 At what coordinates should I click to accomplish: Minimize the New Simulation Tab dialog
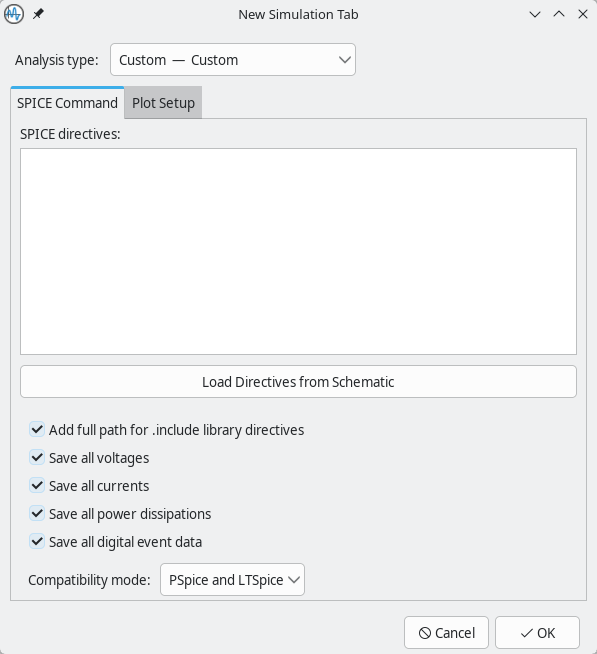535,14
